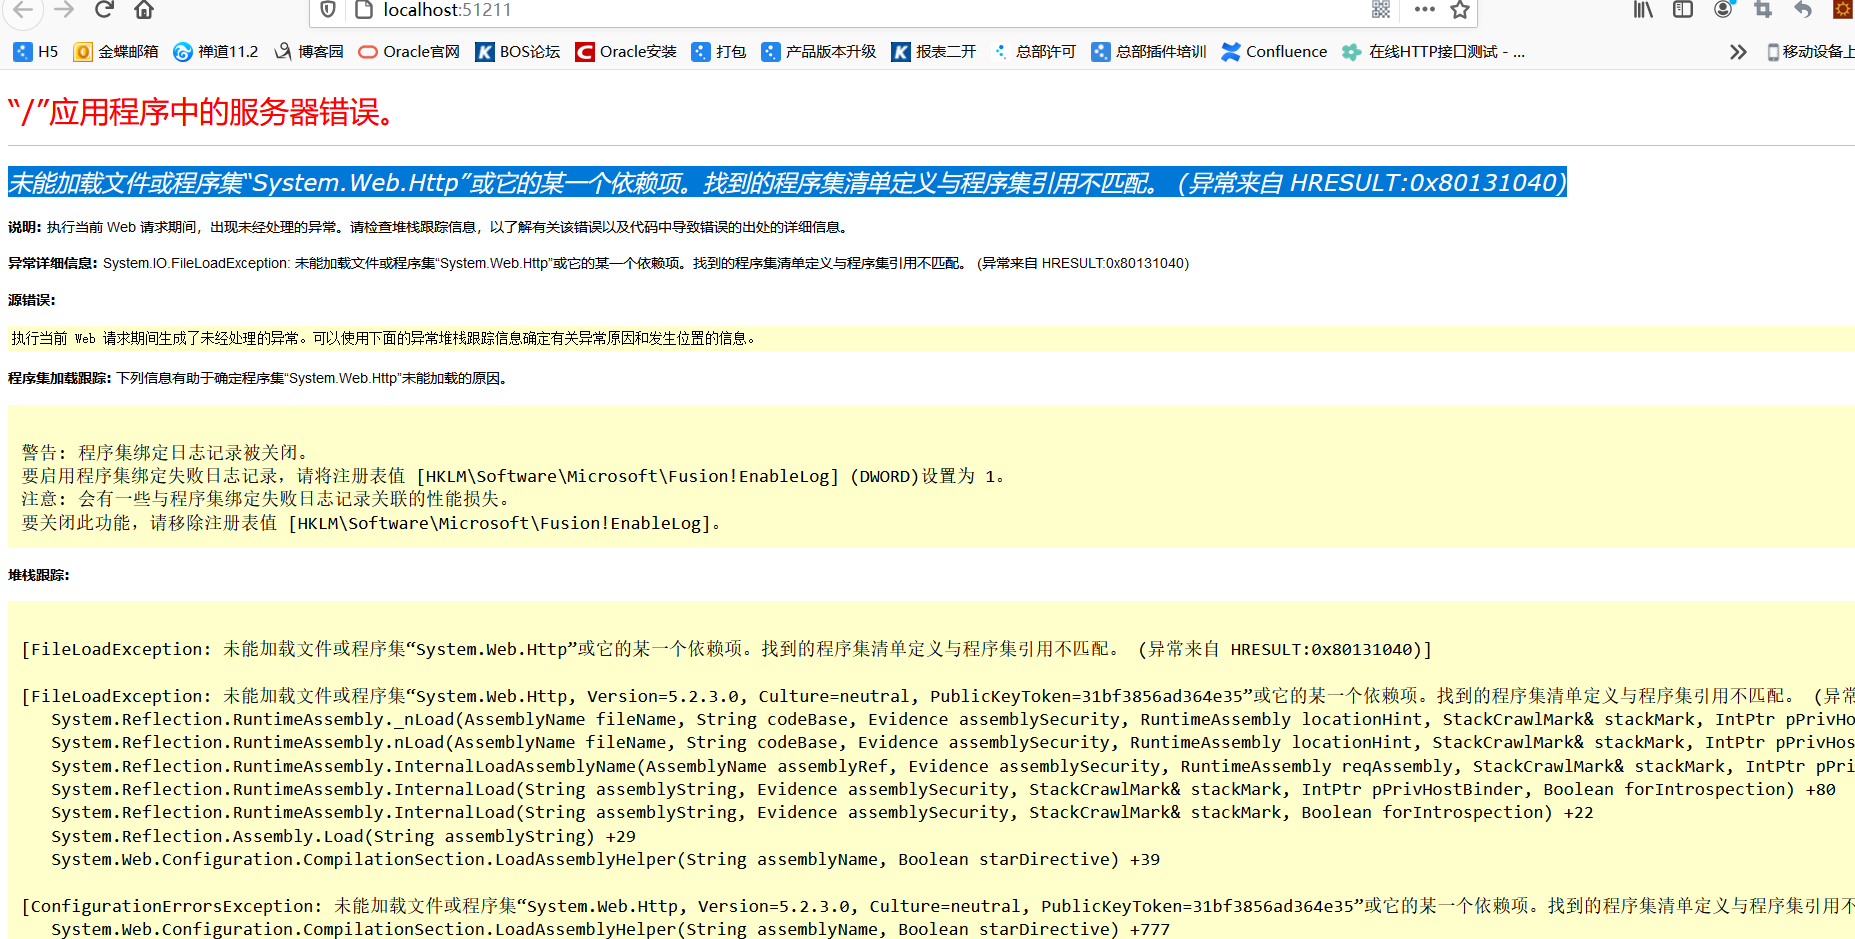This screenshot has width=1855, height=939.
Task: Bookmark this page with the star
Action: click(1460, 10)
